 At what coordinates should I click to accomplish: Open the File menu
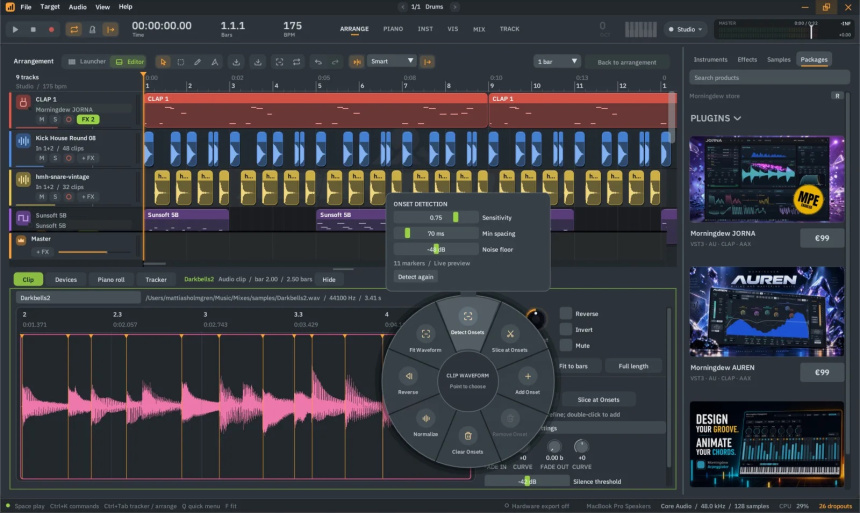coord(26,7)
